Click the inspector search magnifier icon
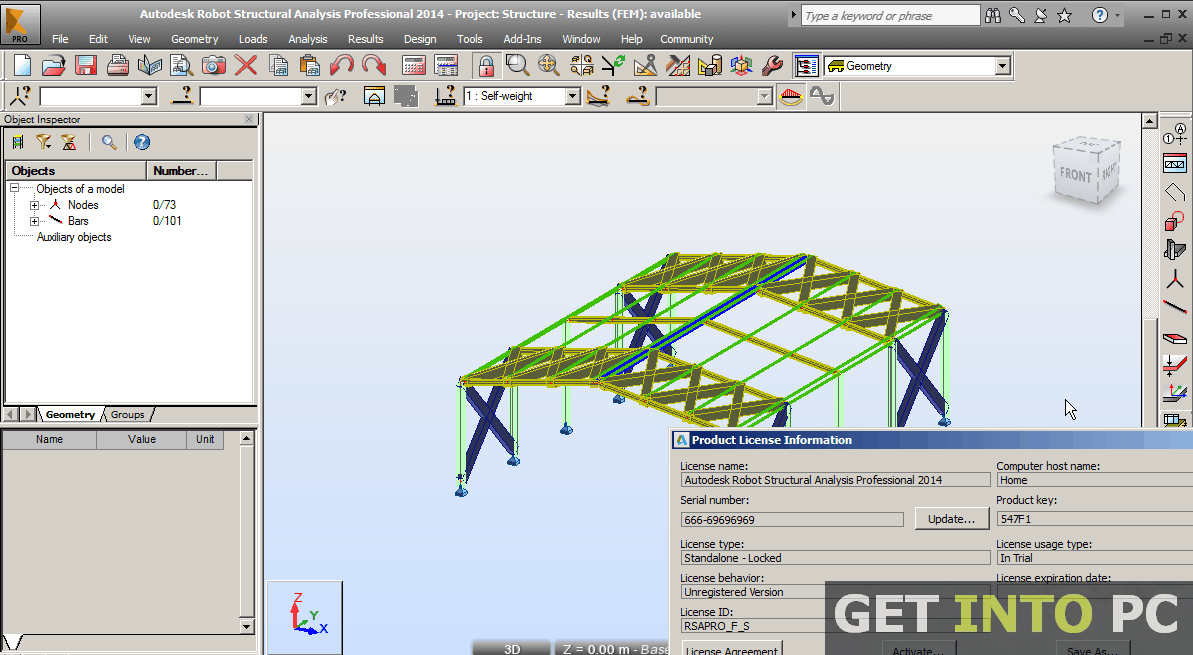The height and width of the screenshot is (655, 1193). pyautogui.click(x=109, y=142)
